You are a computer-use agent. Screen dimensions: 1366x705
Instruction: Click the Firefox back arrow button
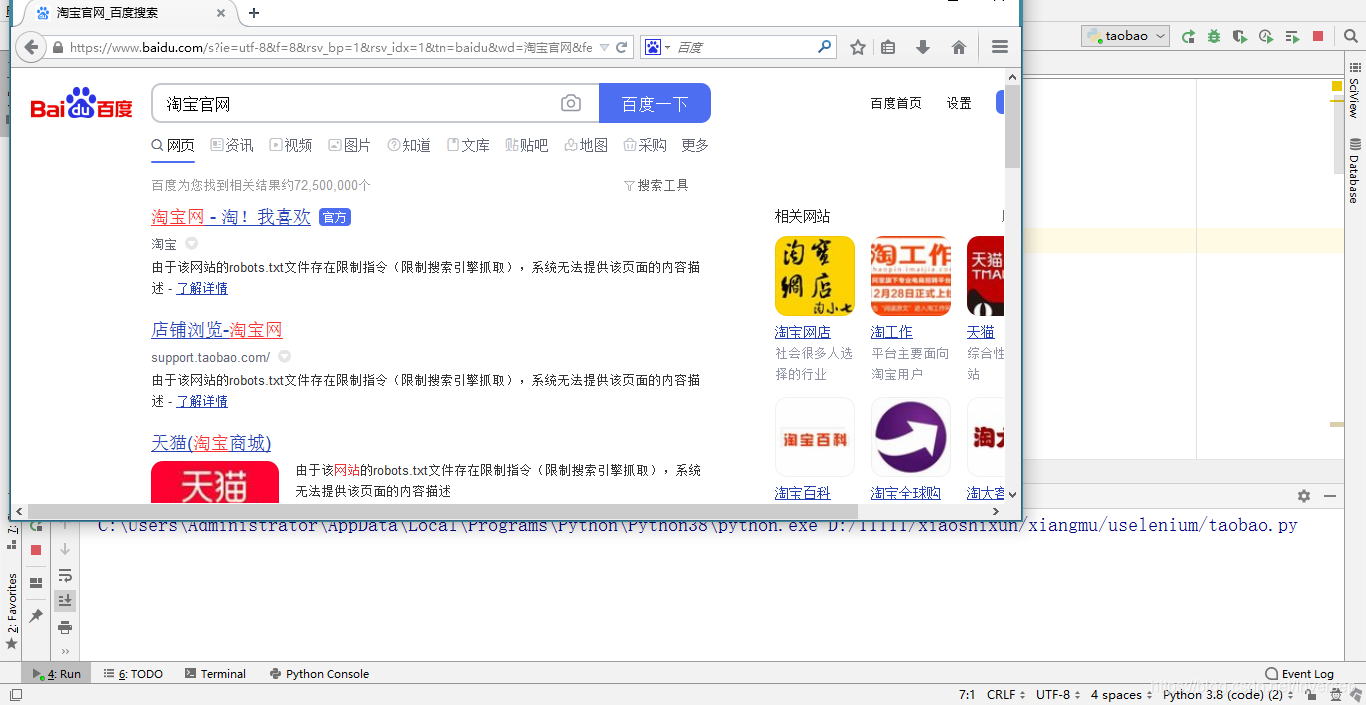pos(31,47)
